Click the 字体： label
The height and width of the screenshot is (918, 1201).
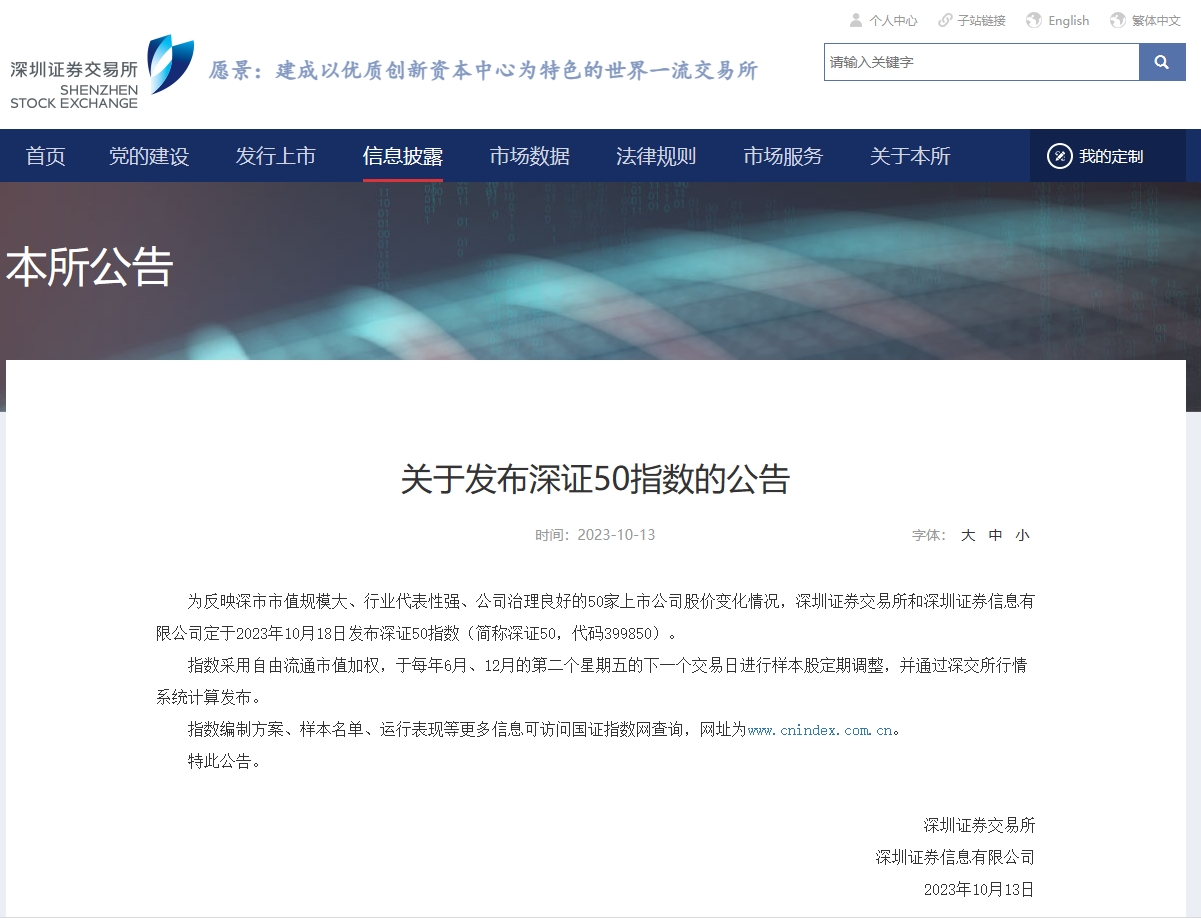(929, 535)
